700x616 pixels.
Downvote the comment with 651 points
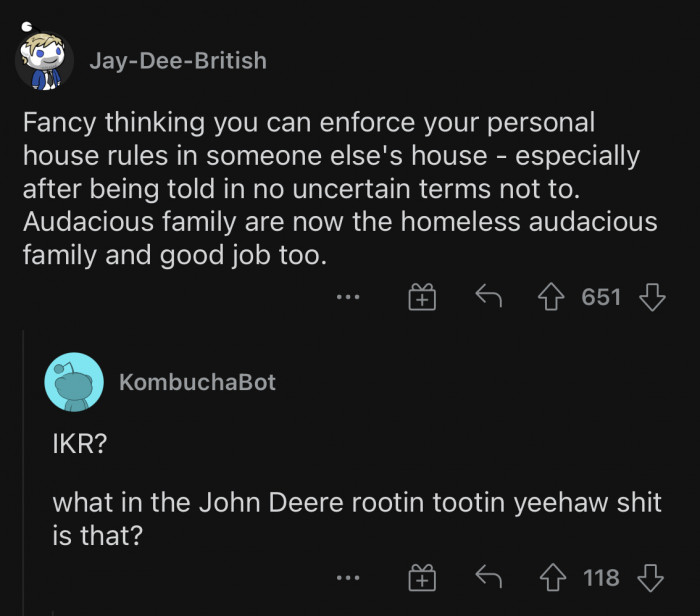coord(652,297)
